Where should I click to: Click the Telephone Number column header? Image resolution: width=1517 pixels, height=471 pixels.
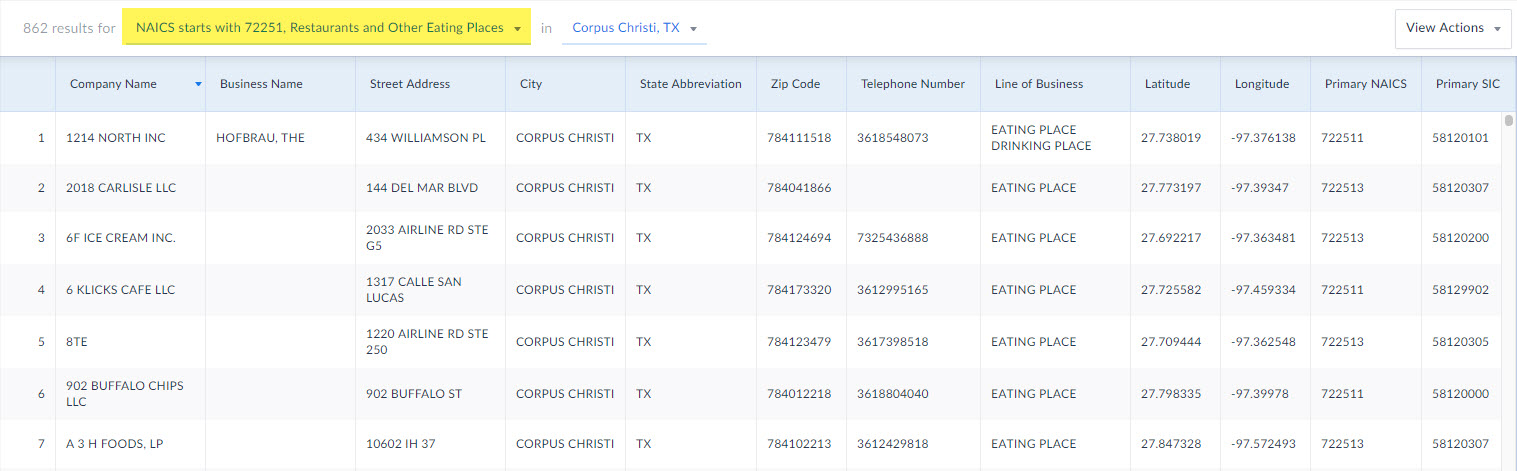point(913,84)
